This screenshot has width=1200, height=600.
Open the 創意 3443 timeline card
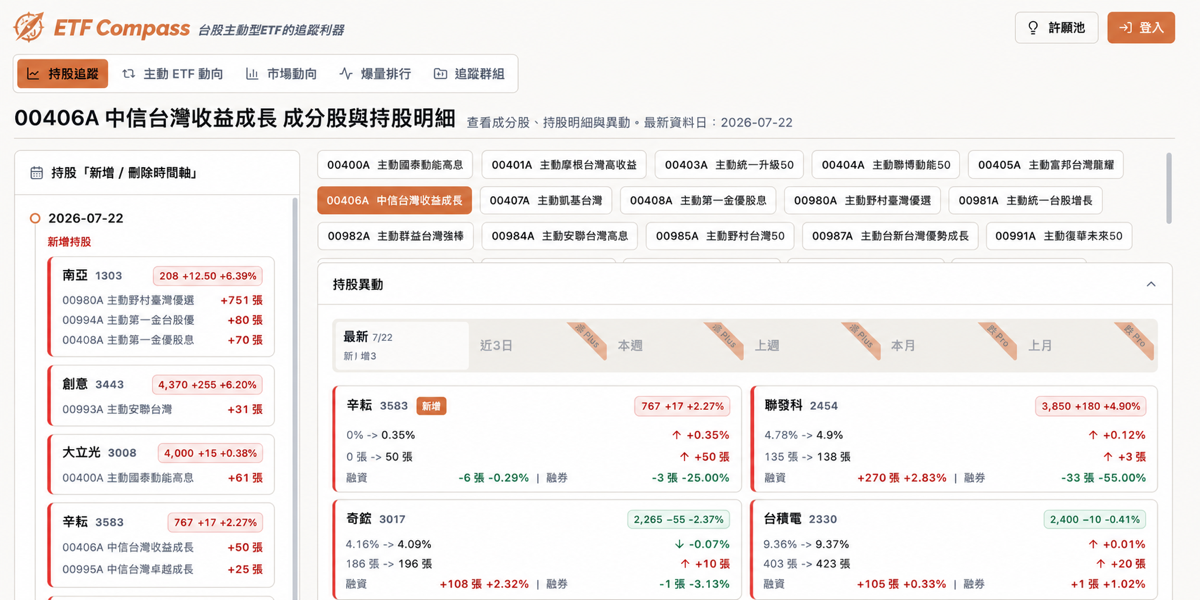click(161, 395)
